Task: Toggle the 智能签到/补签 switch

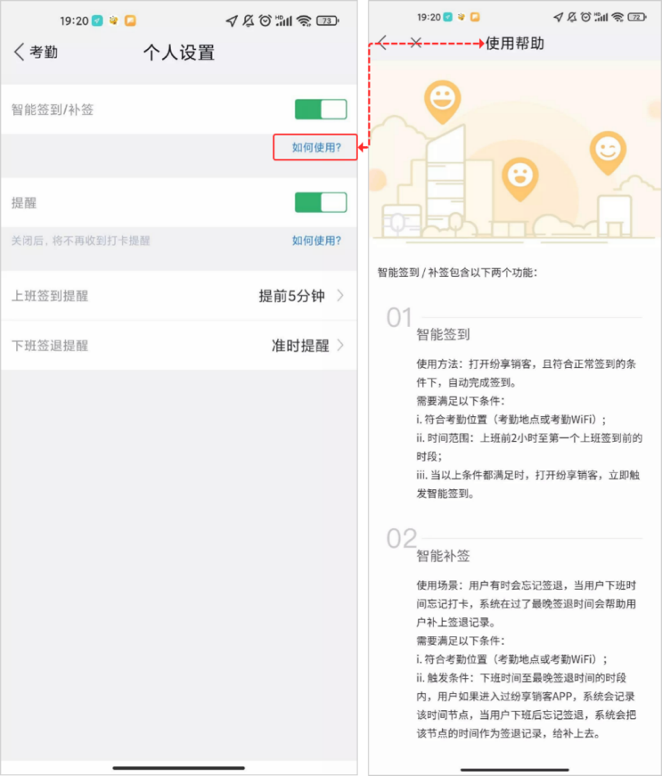Action: click(x=321, y=109)
